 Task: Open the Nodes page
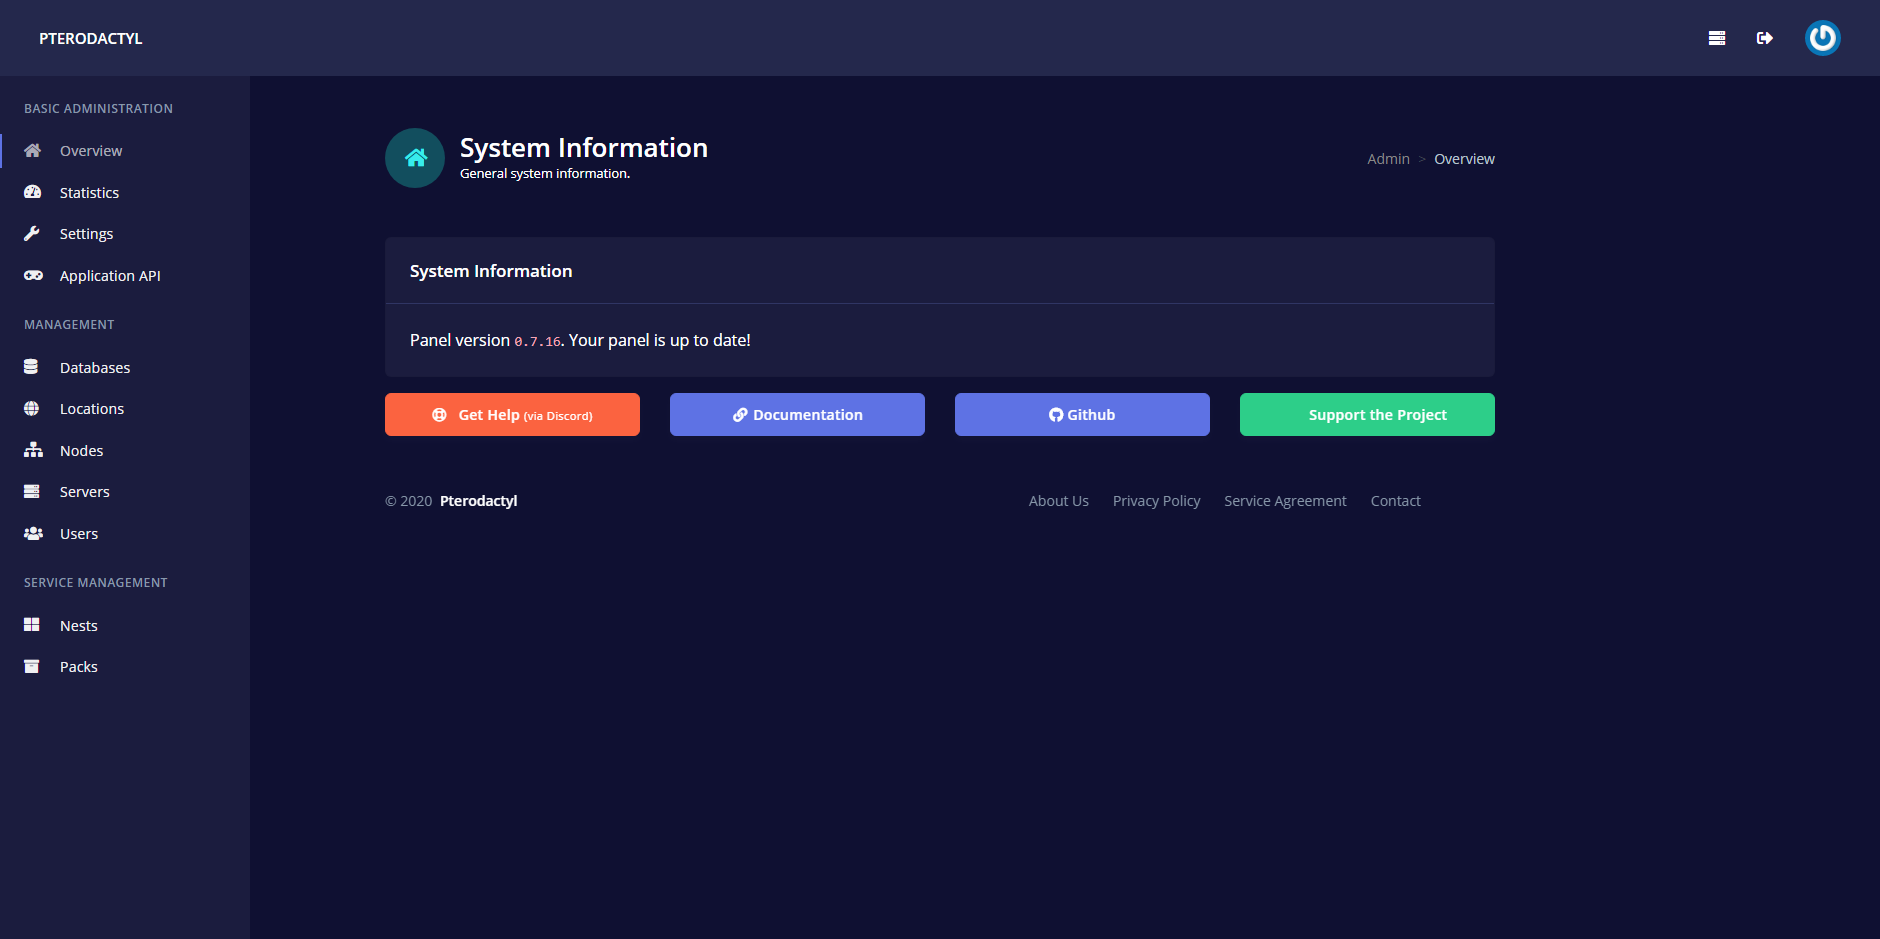125,450
